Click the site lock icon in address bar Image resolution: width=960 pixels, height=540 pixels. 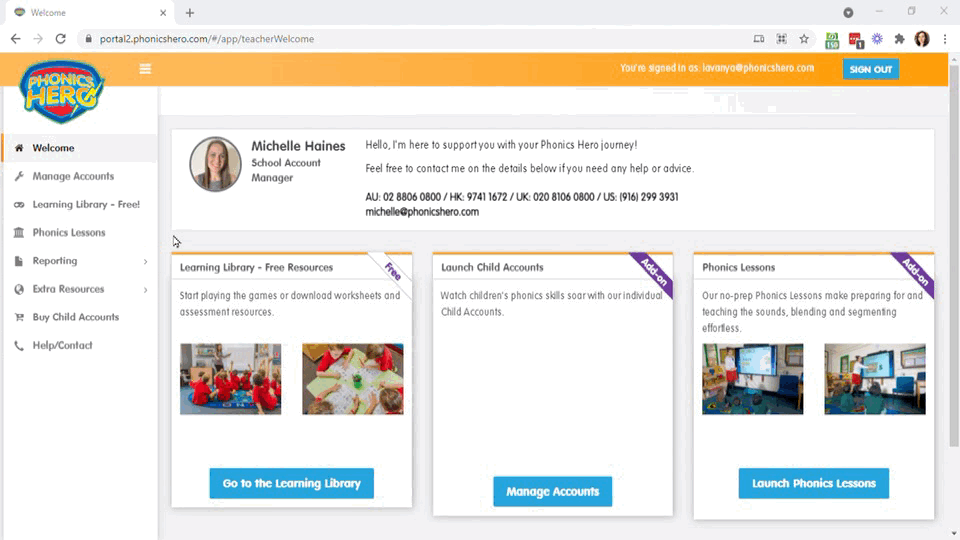point(88,39)
